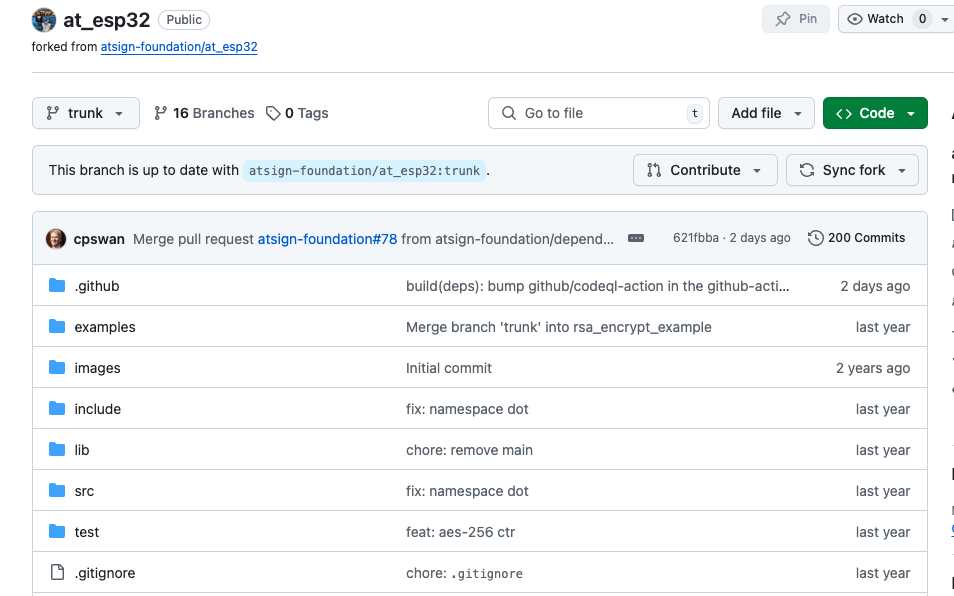Open commit 'build(deps): bump github/codeql-action'

coord(597,286)
